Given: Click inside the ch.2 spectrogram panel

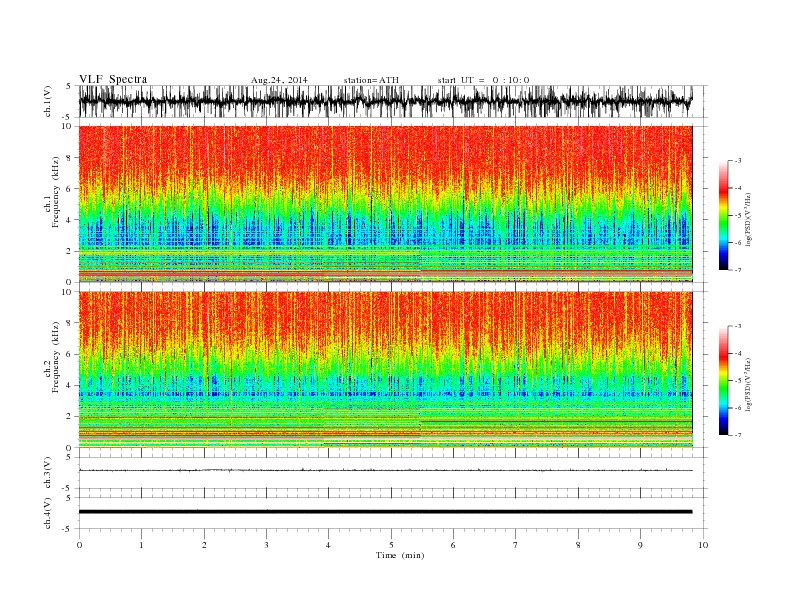Looking at the screenshot, I should coord(385,369).
